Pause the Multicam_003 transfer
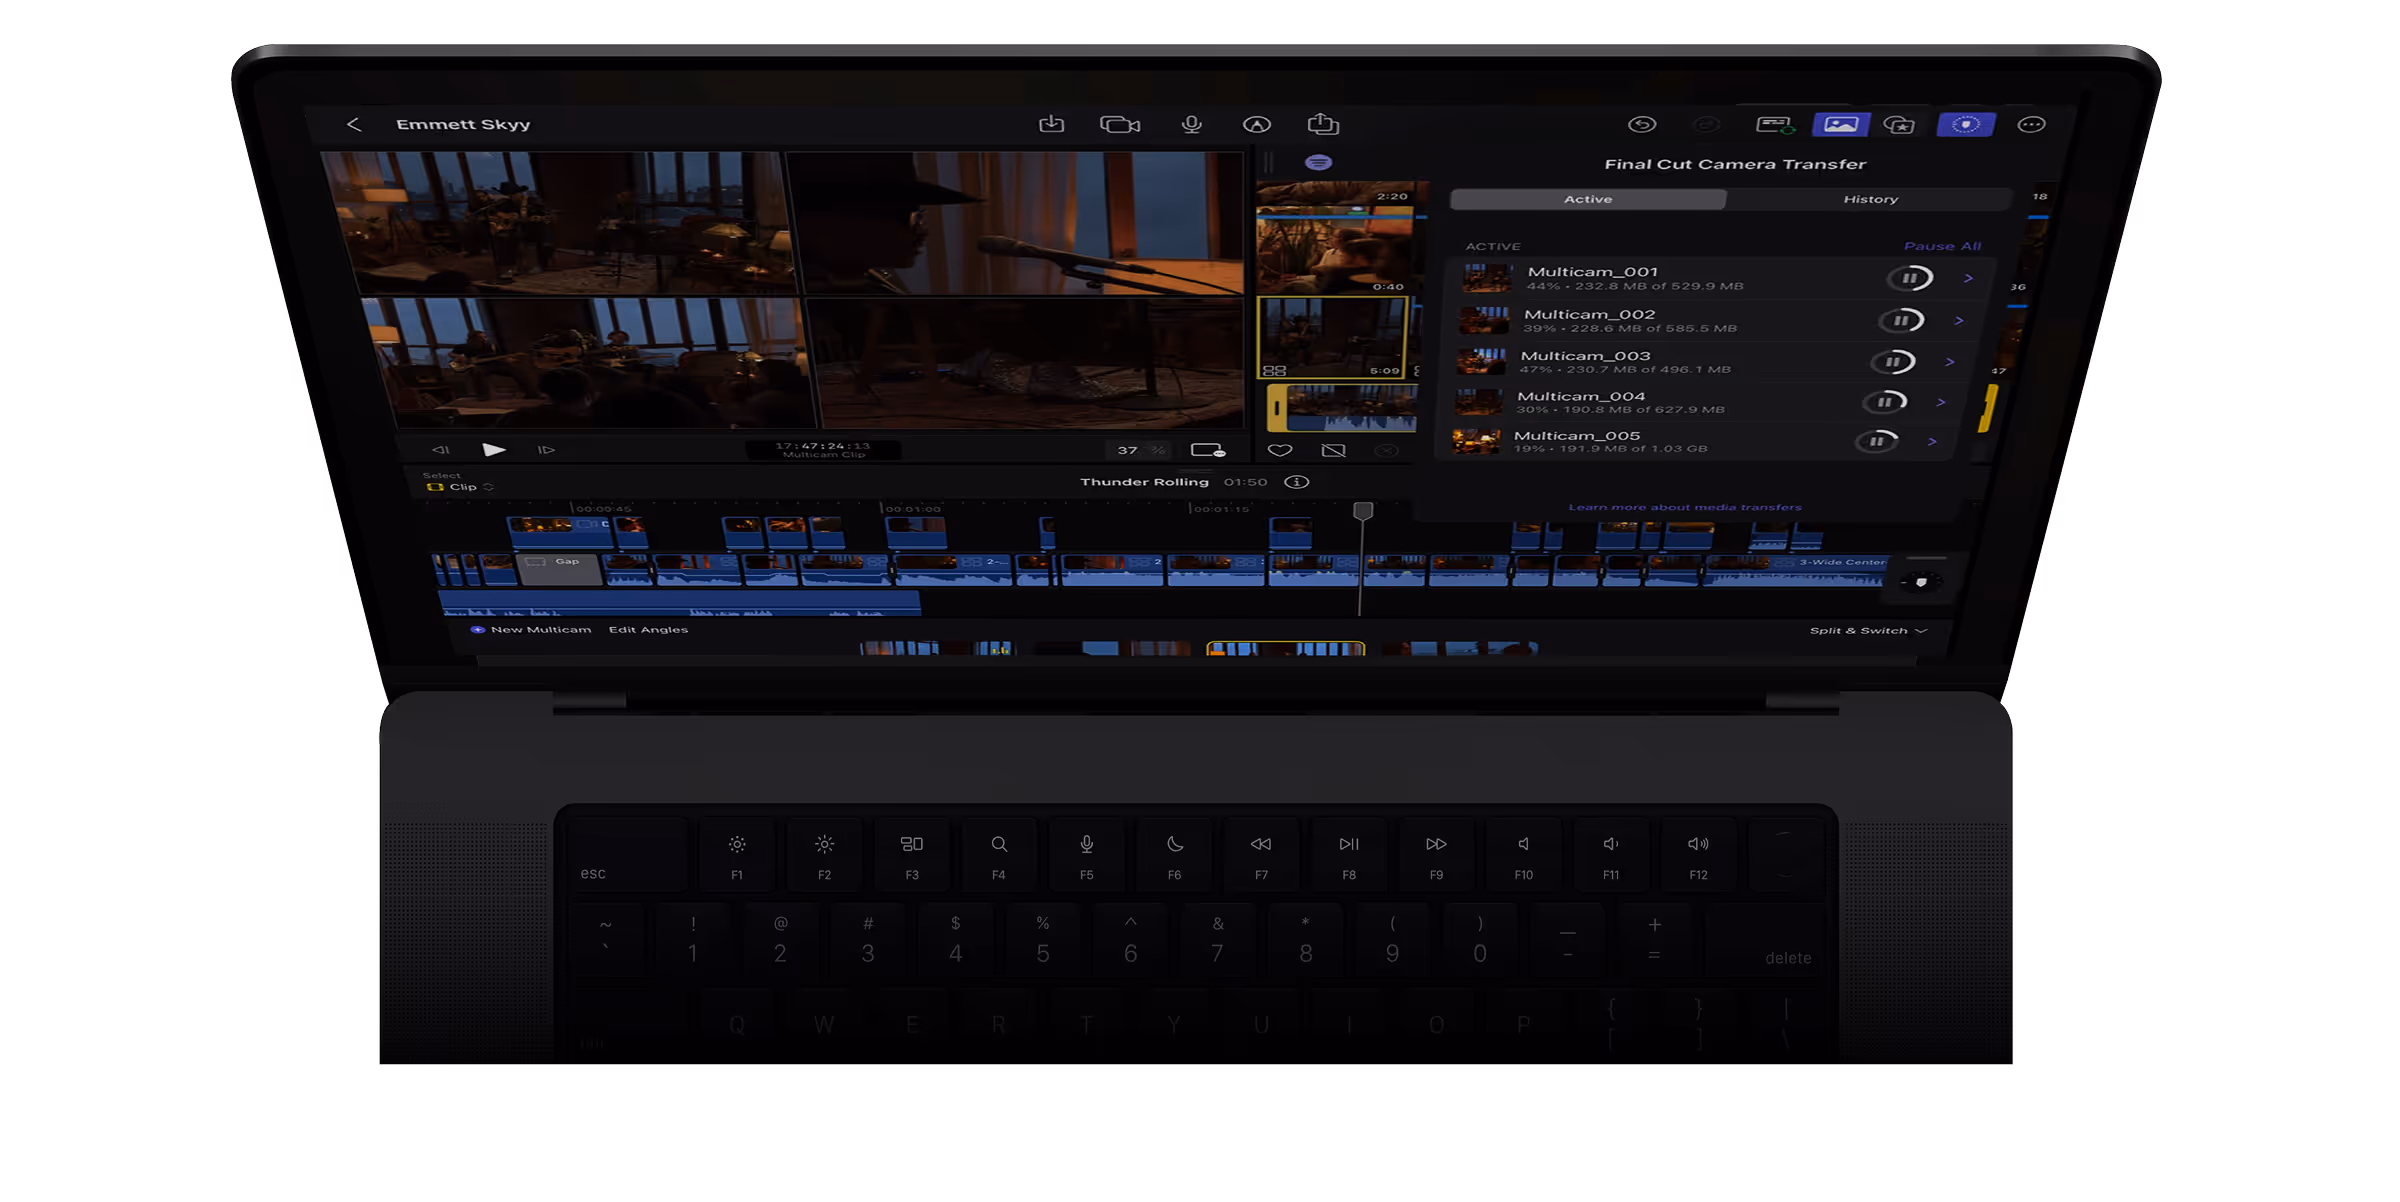This screenshot has height=1202, width=2400. click(1892, 362)
